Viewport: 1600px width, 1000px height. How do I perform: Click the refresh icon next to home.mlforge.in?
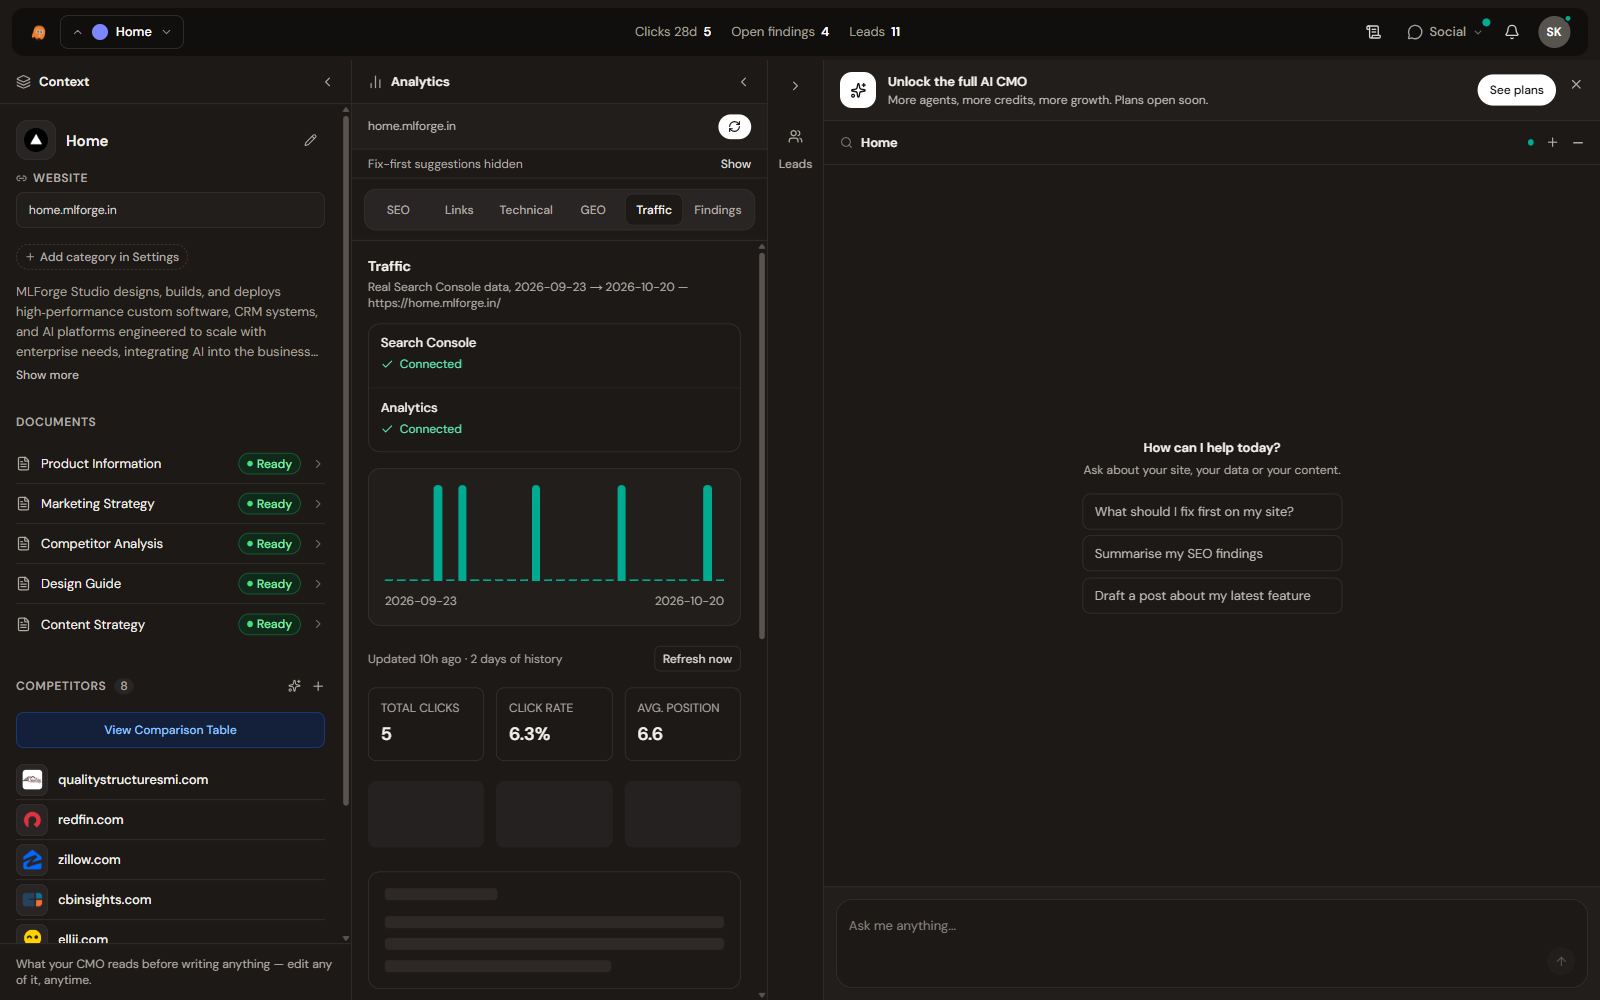[734, 127]
